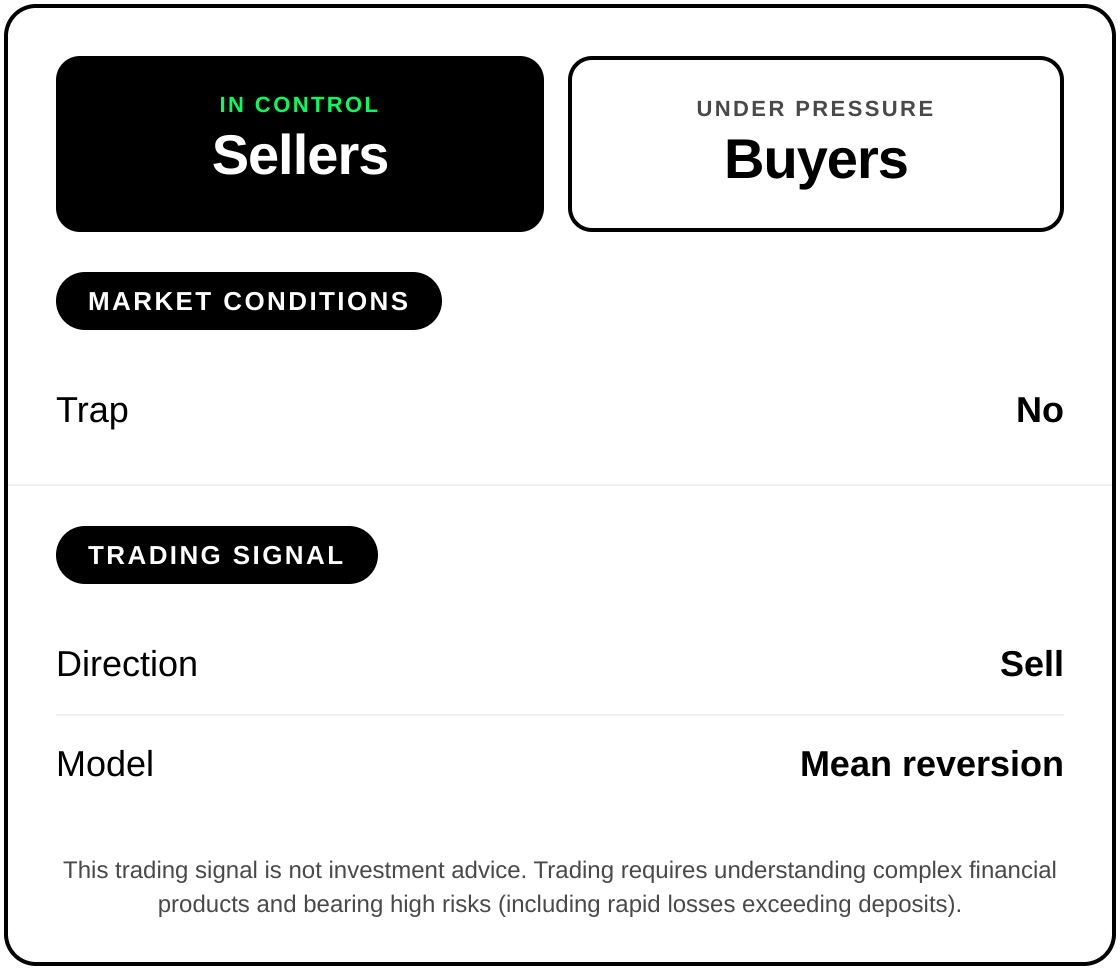Click the Mean reversion model value
The width and height of the screenshot is (1120, 970).
931,764
